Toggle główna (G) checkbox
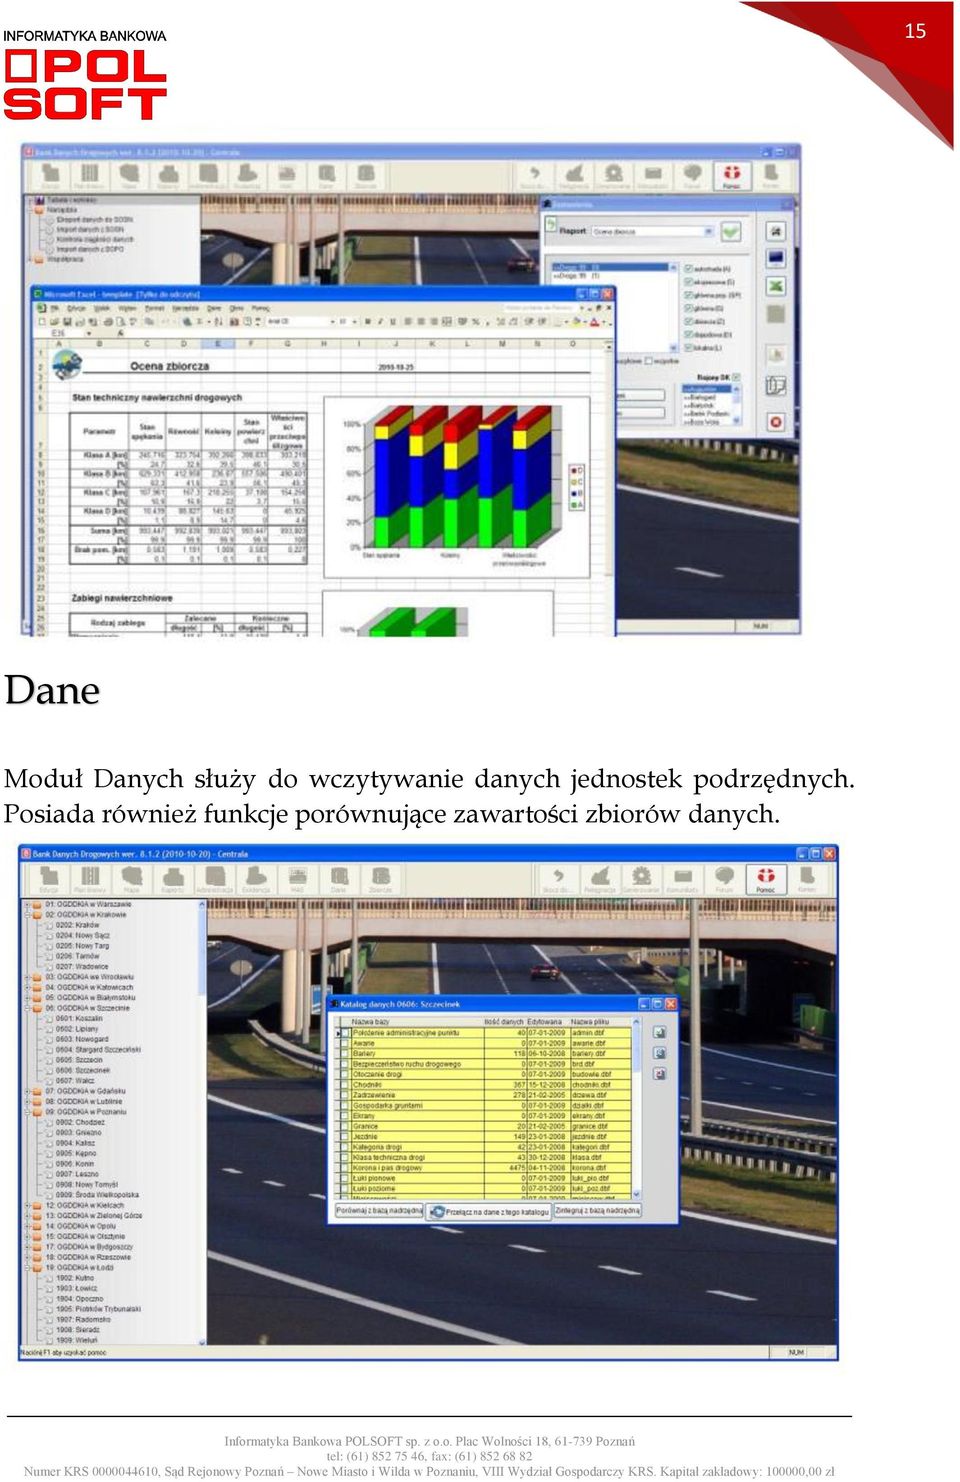The width and height of the screenshot is (960, 1482). pos(688,308)
